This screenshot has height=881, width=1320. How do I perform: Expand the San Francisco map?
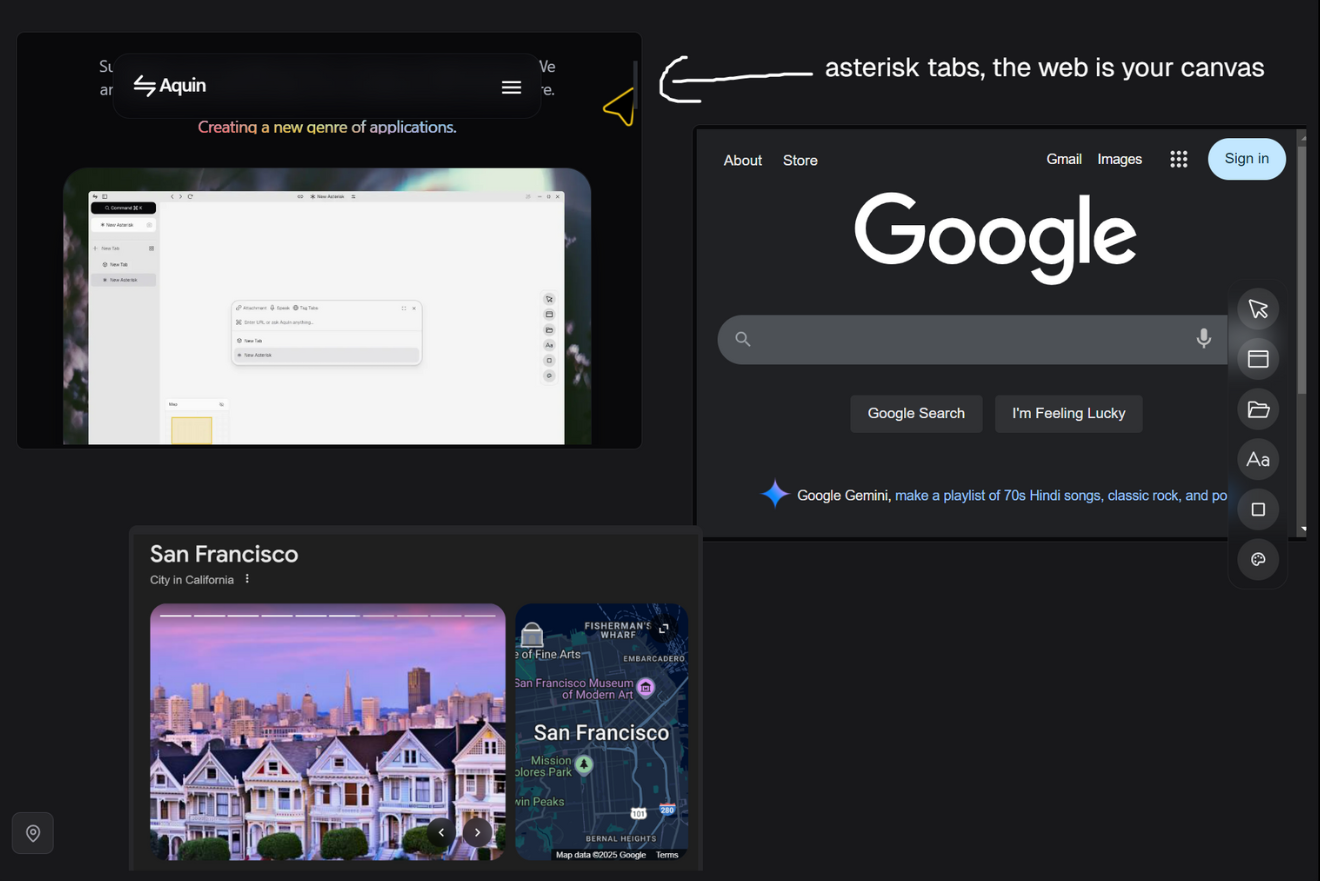663,628
